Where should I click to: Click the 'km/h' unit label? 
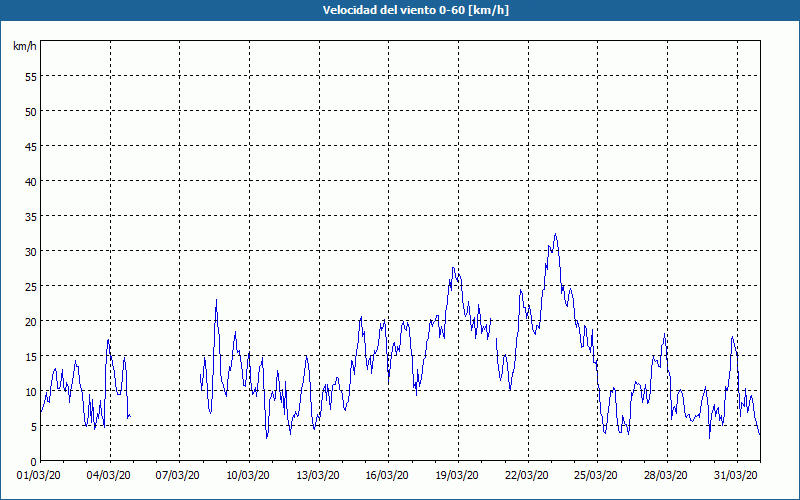pyautogui.click(x=25, y=46)
